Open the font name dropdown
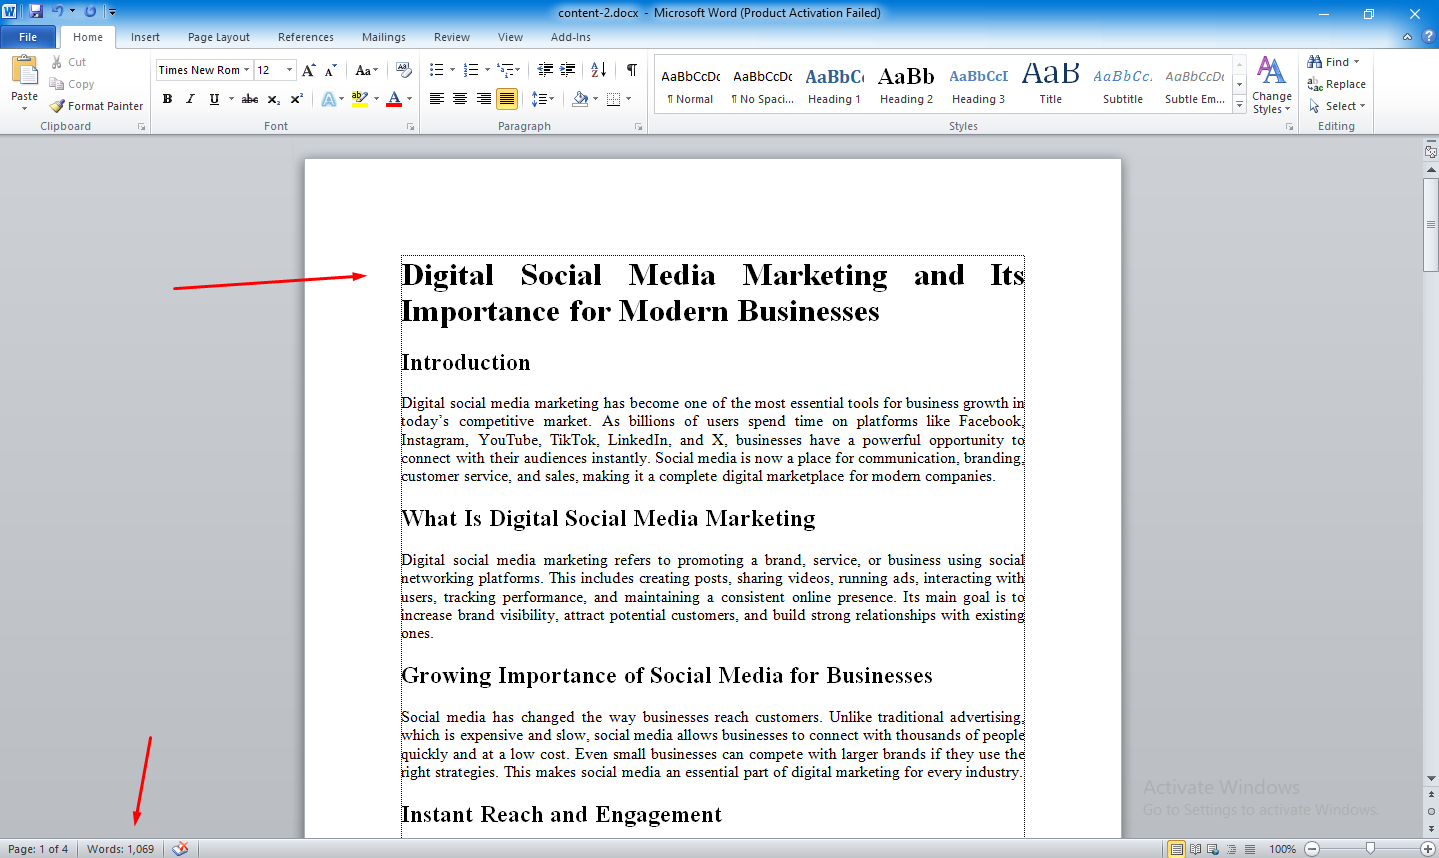Screen dimensions: 1439x858 246,70
